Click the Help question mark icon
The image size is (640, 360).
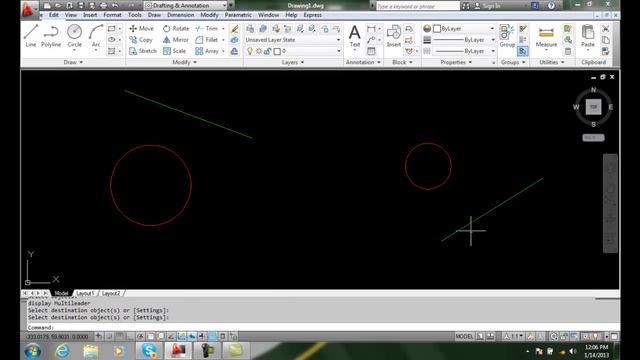551,6
